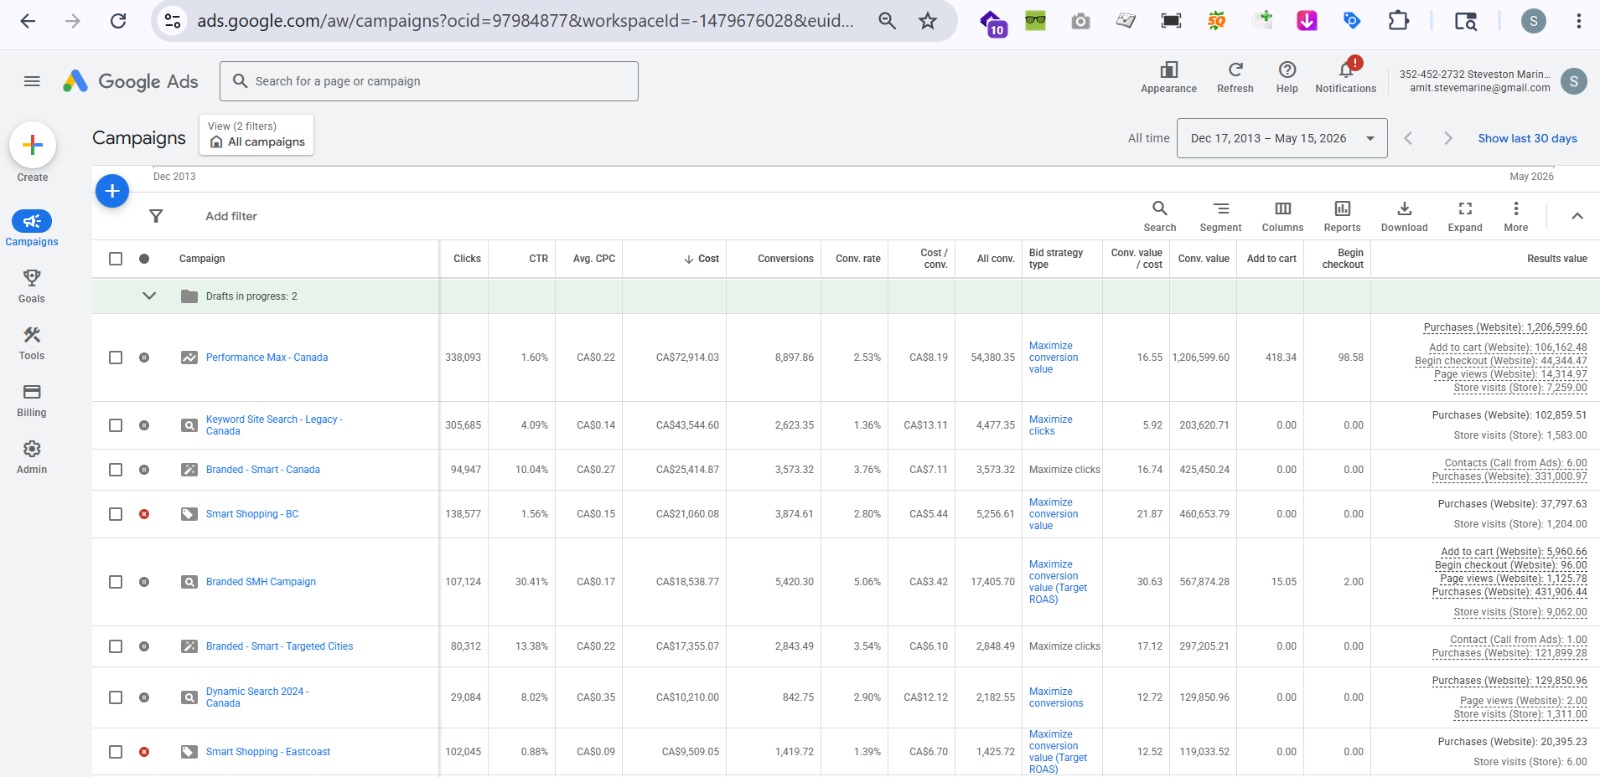
Task: Open Goals in the sidebar
Action: tap(32, 285)
